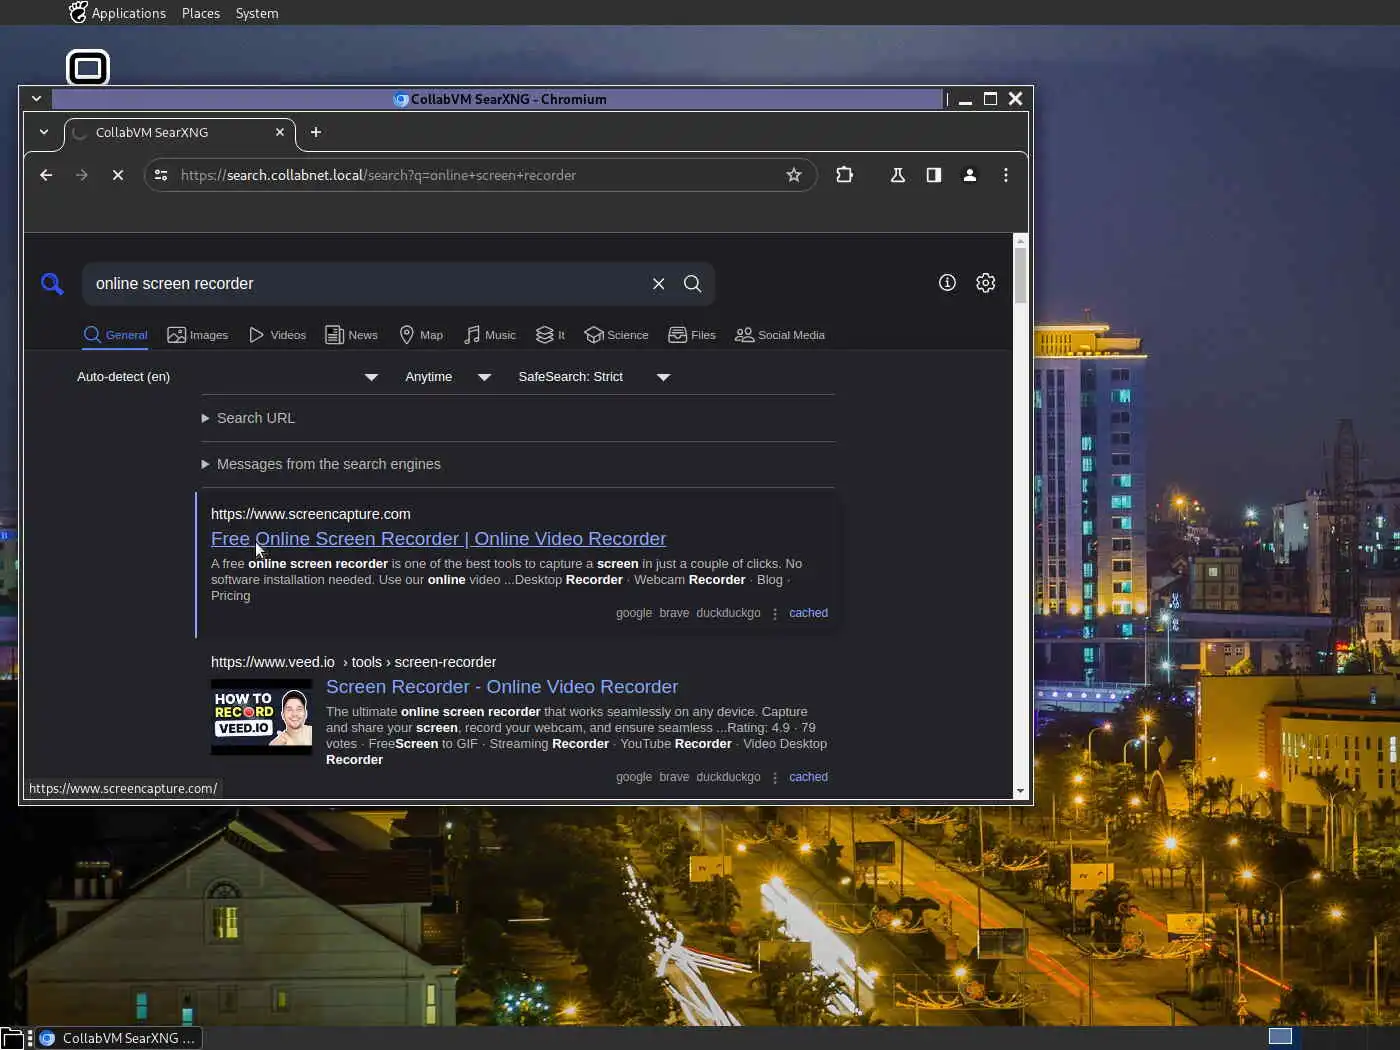Switch to the Videos tab
1400x1050 pixels.
pos(278,335)
